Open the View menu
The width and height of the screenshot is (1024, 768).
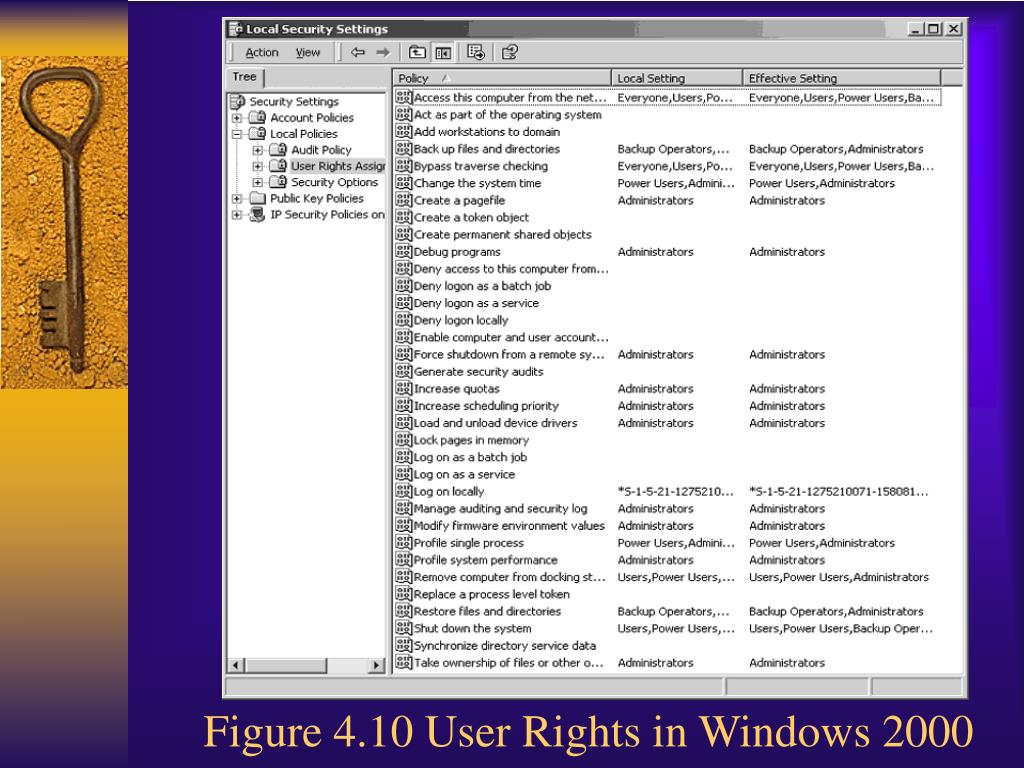(x=308, y=52)
